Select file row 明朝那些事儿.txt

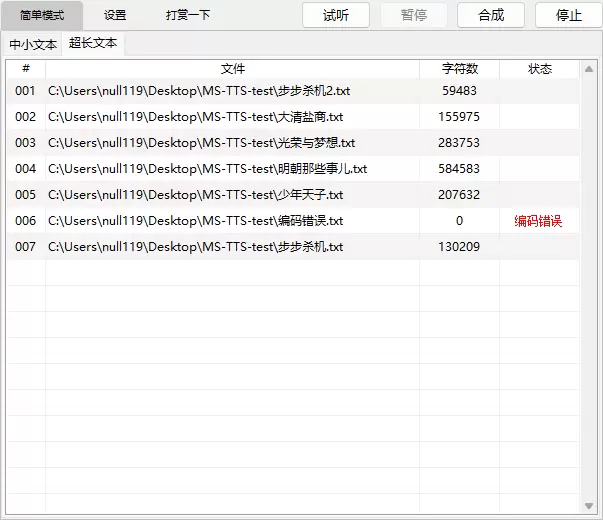click(293, 169)
